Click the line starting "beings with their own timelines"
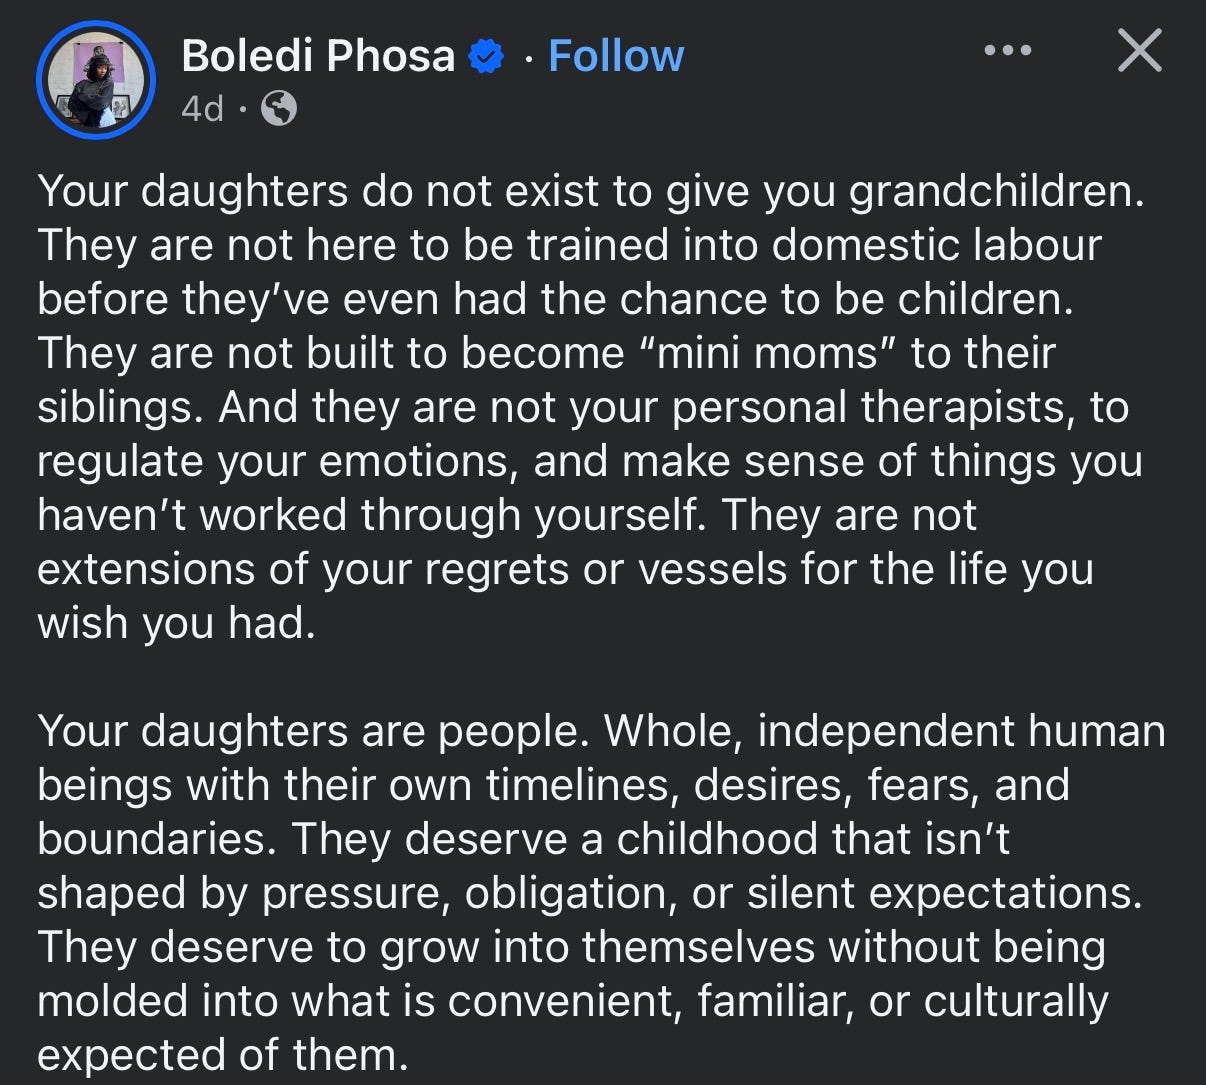 pyautogui.click(x=554, y=785)
